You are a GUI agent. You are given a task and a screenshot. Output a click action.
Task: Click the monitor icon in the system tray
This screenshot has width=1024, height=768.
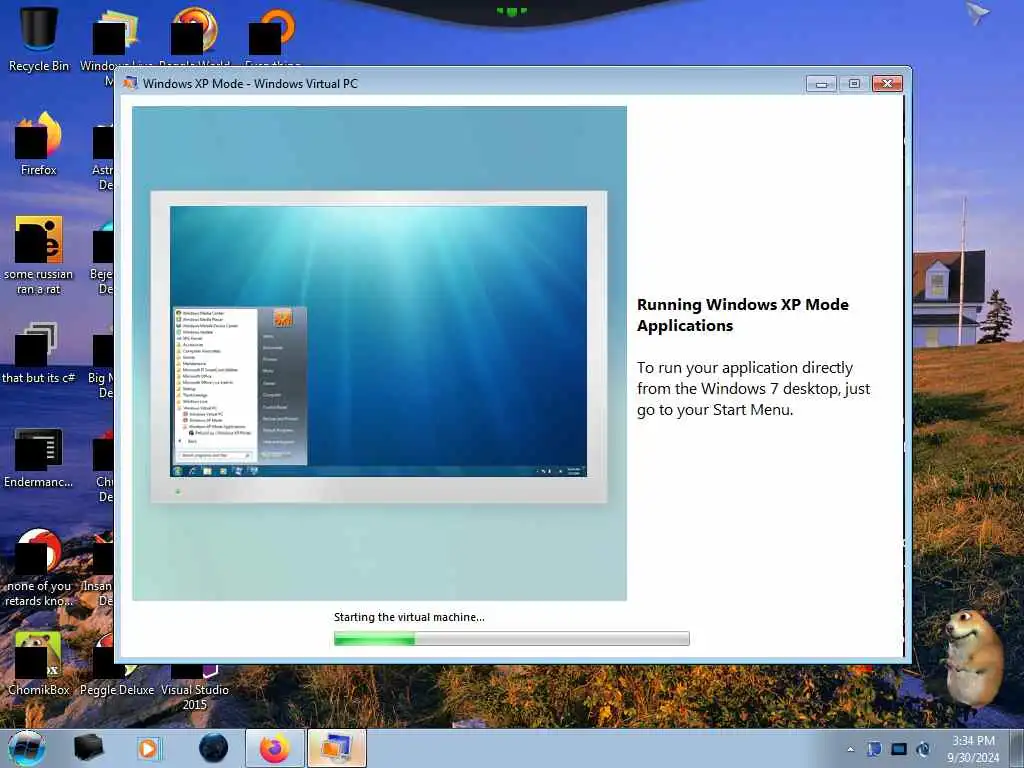pyautogui.click(x=899, y=749)
